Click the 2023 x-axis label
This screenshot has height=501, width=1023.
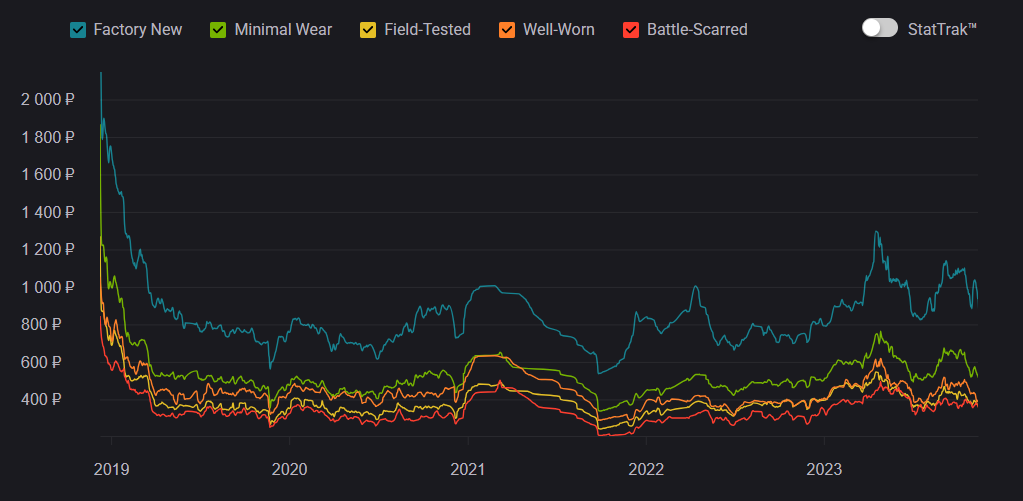[823, 469]
